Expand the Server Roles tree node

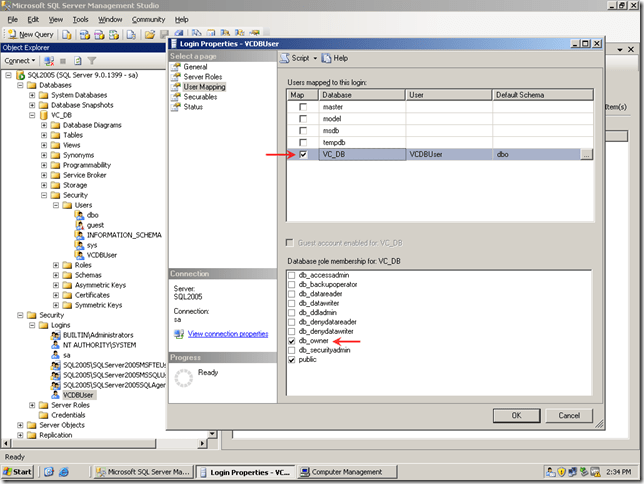tap(33, 405)
